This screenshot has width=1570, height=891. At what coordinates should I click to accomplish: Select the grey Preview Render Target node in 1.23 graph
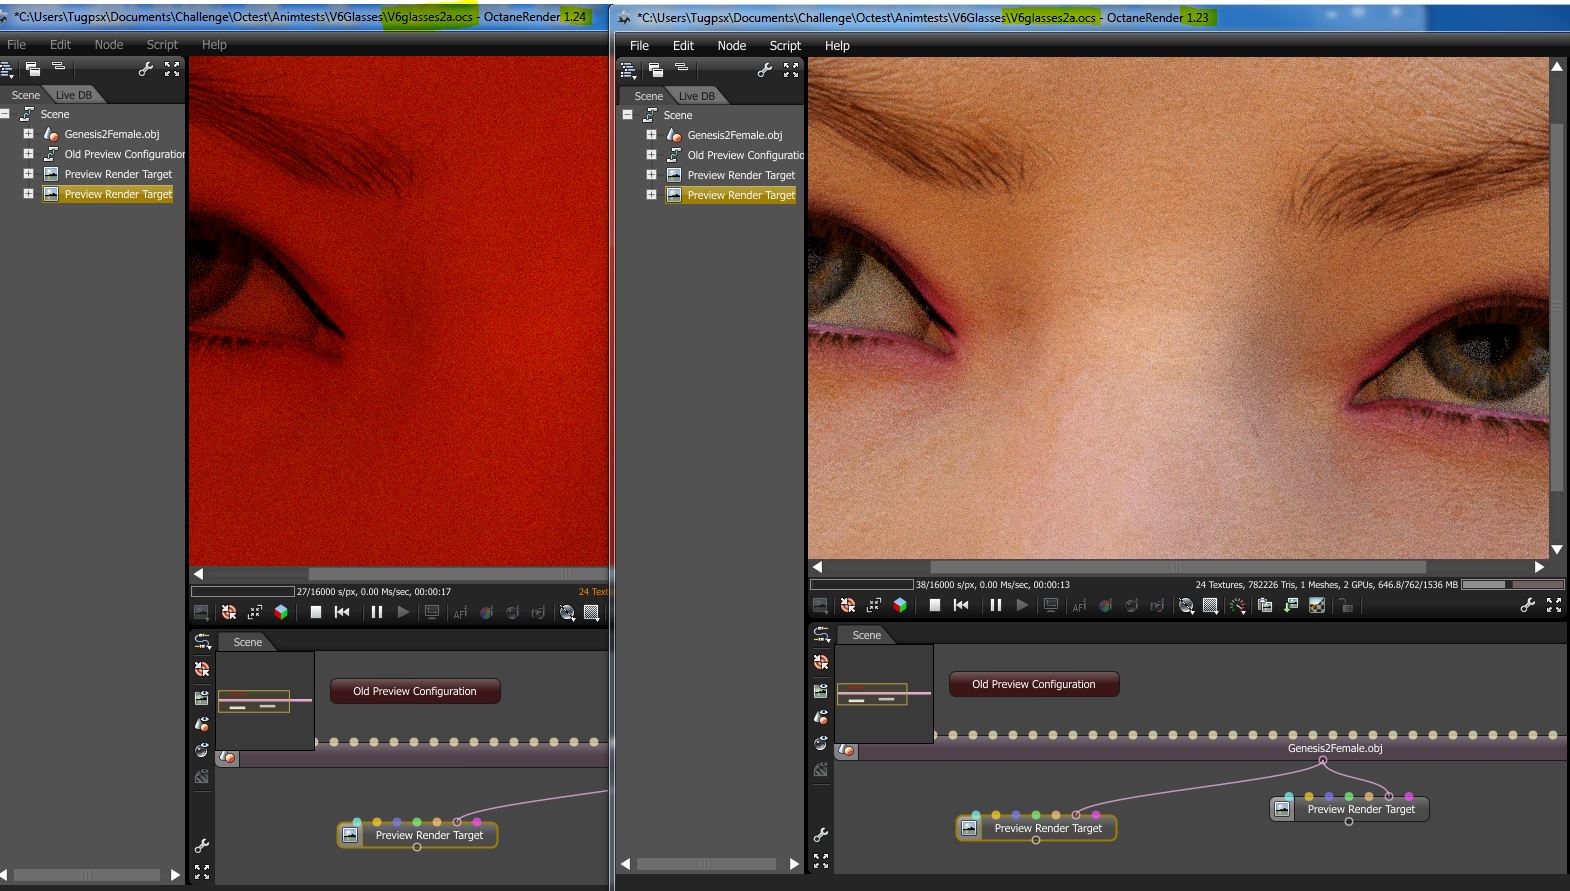coord(1349,809)
